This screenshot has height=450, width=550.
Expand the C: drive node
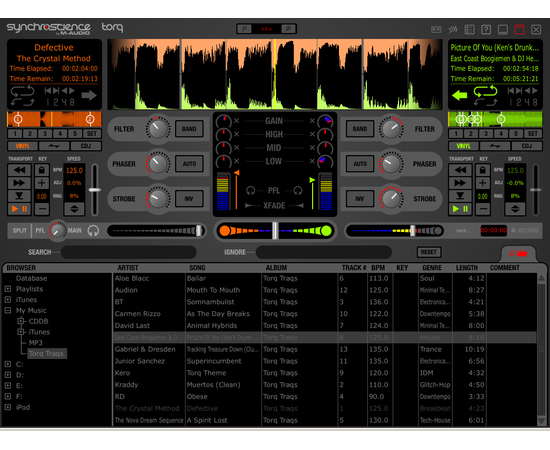[8, 364]
